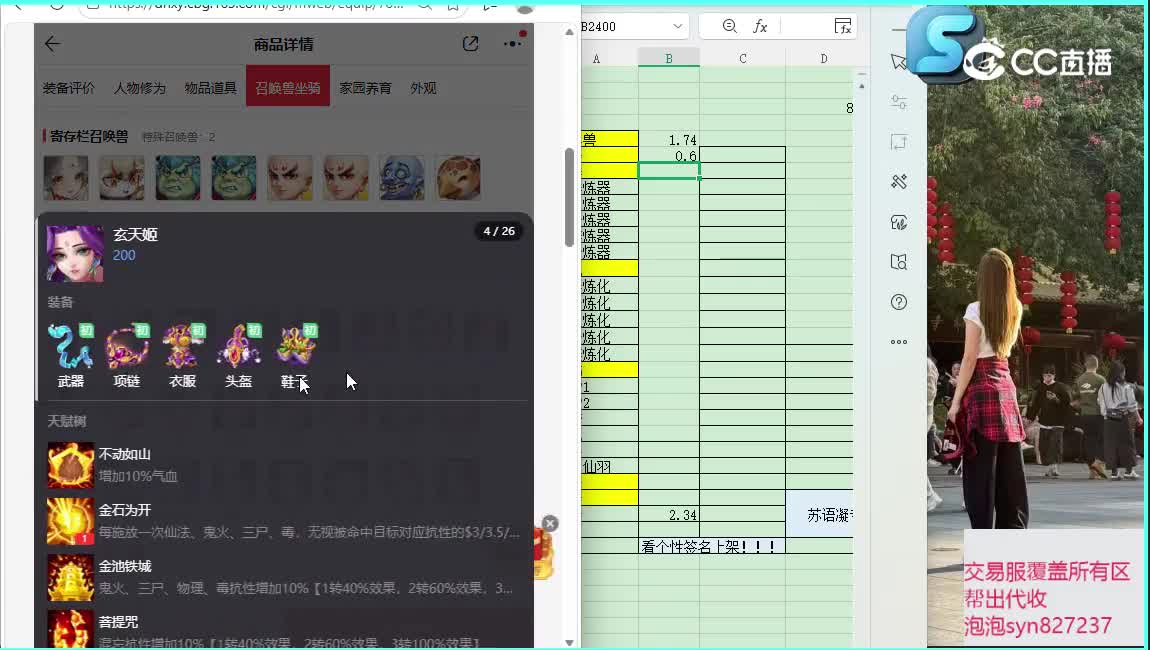
Task: Select the second summon beast thumbnail in 寄存栏
Action: coord(122,178)
